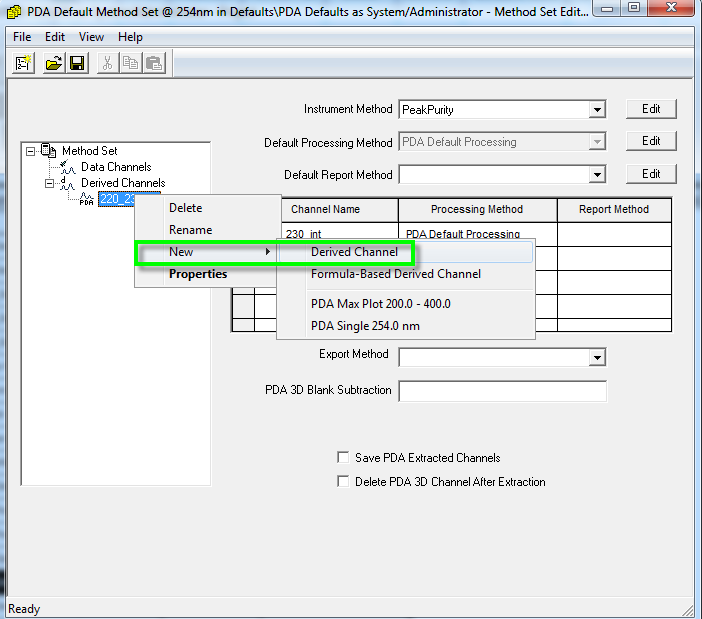Screen dimensions: 702x619
Task: Click the Paste clipboard toolbar icon
Action: point(153,63)
